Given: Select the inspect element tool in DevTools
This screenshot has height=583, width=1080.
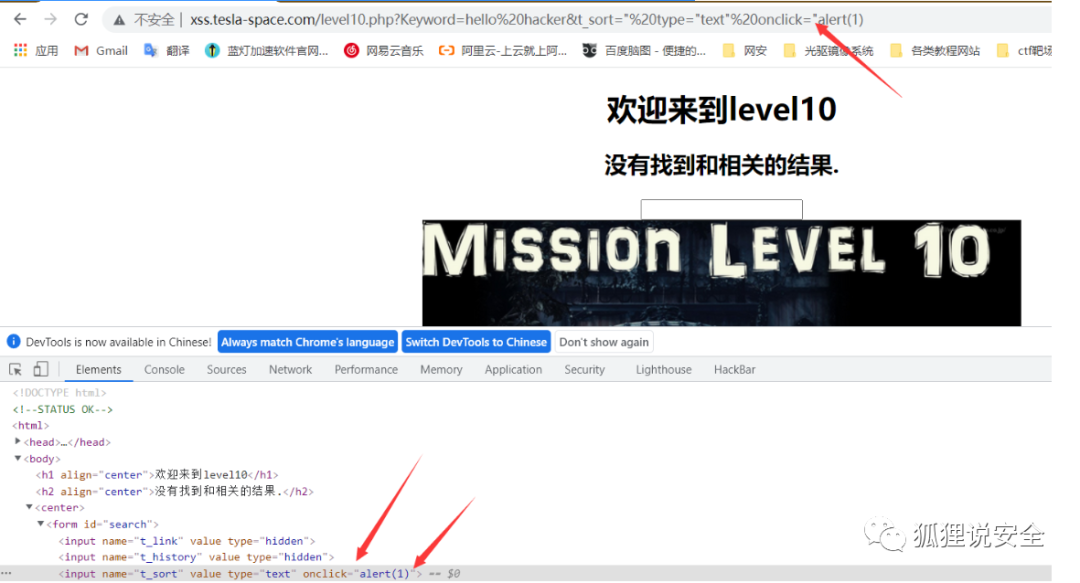Looking at the screenshot, I should tap(15, 369).
